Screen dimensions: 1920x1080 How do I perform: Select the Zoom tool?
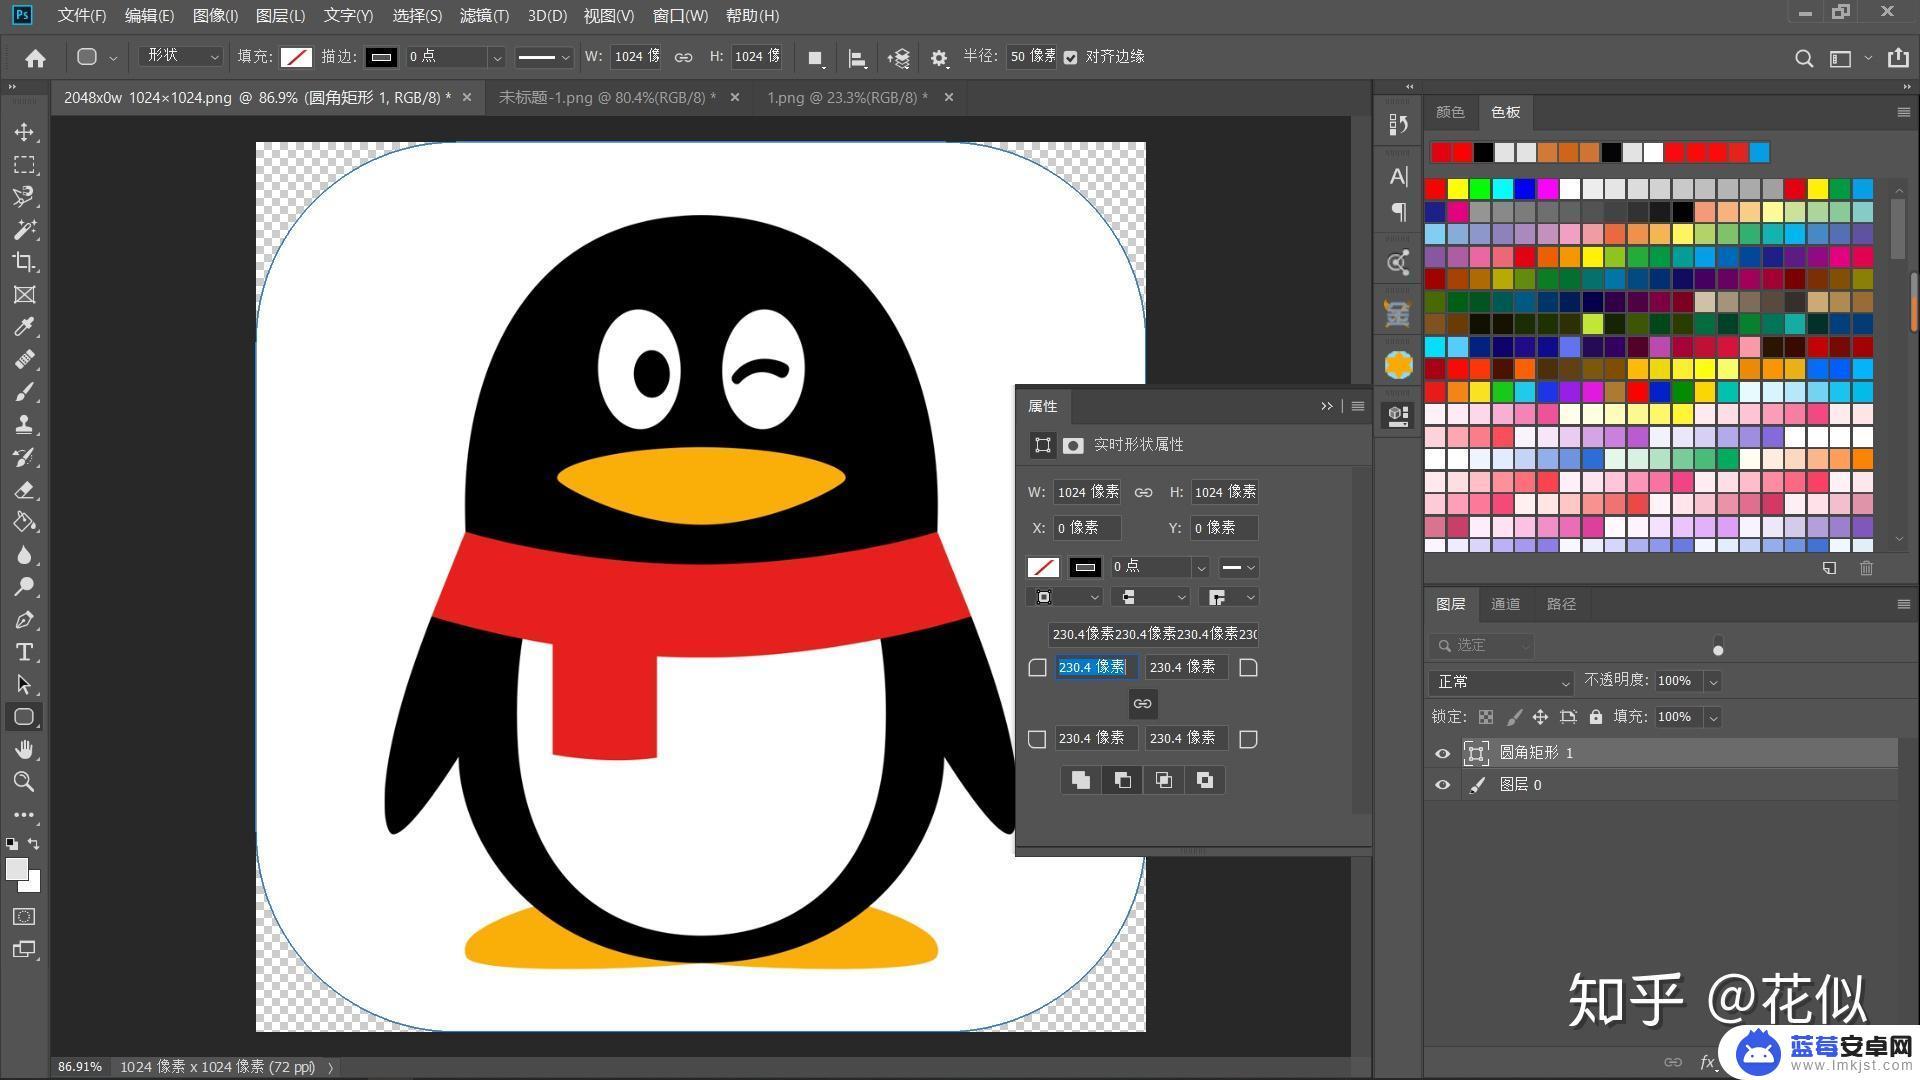pyautogui.click(x=24, y=782)
